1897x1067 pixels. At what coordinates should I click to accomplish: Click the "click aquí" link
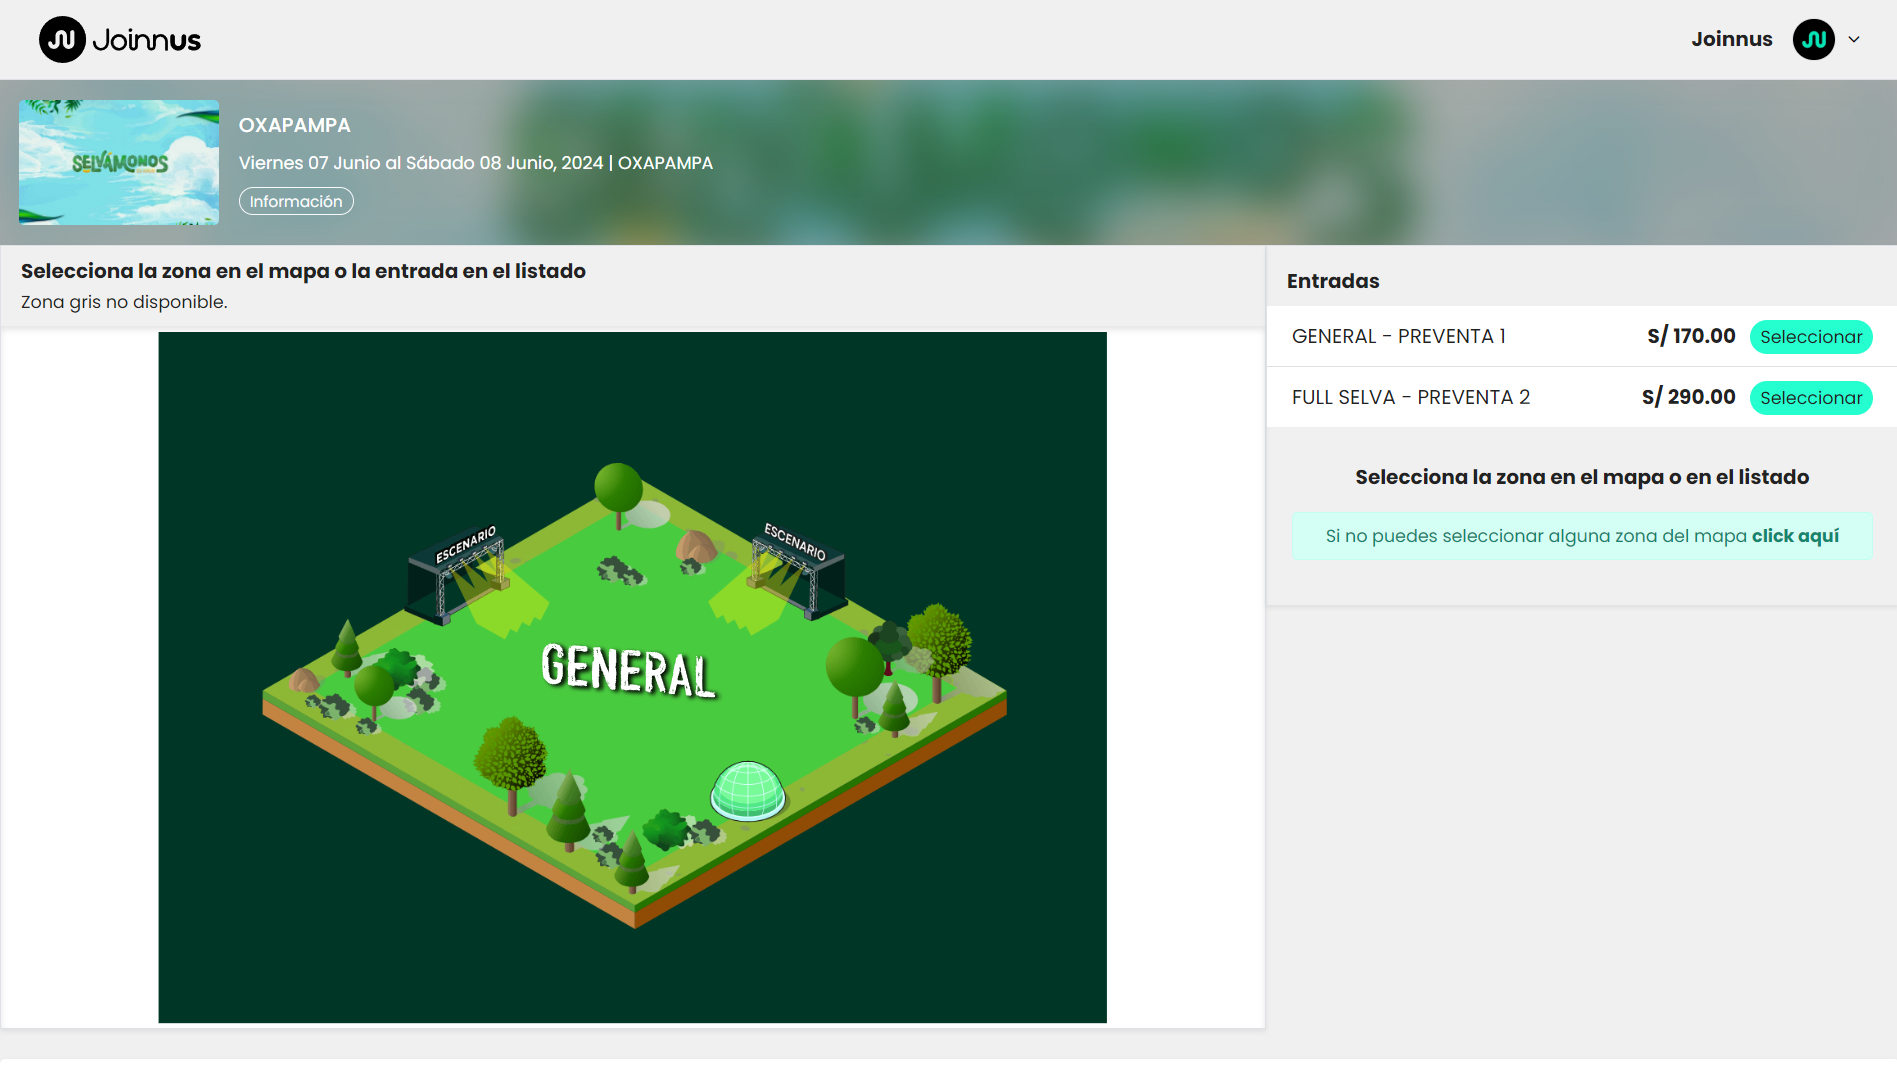[1795, 536]
